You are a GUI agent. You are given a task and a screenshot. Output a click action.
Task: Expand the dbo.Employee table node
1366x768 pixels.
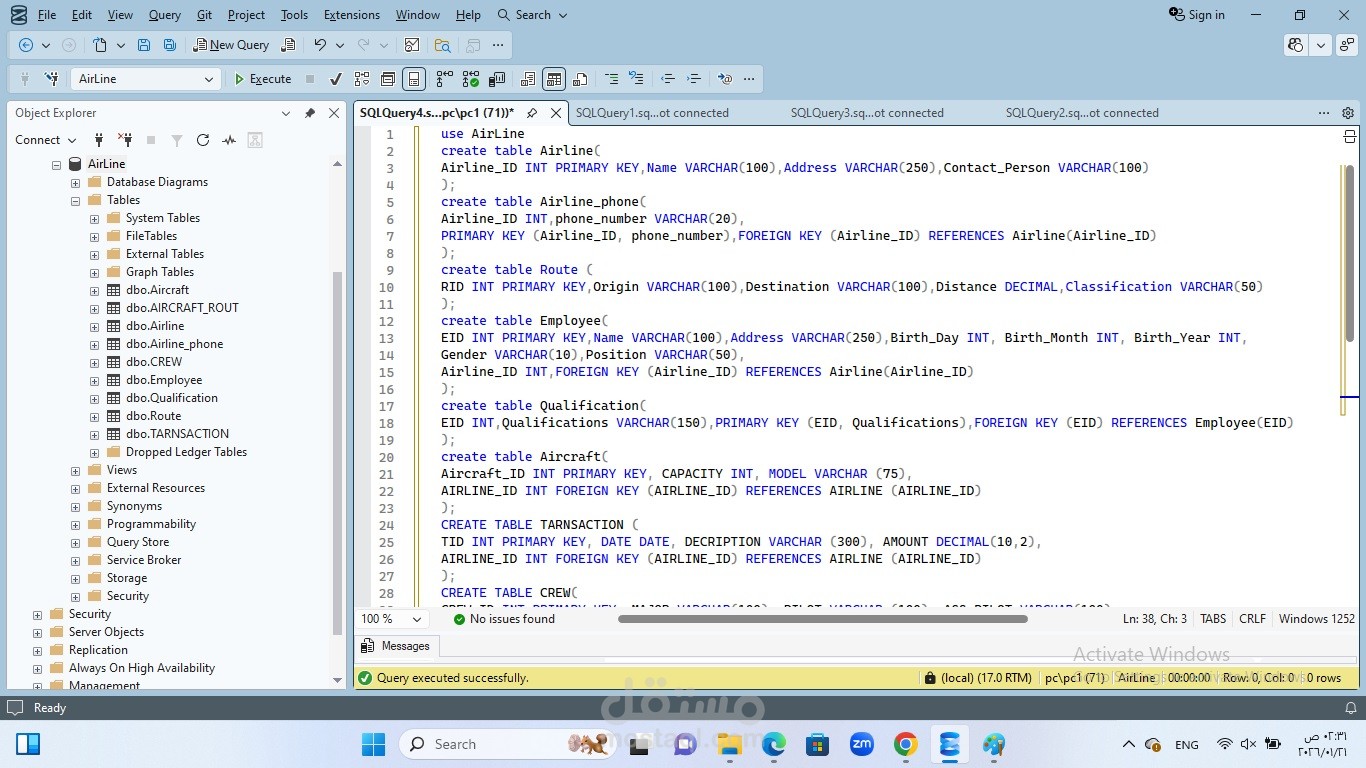pyautogui.click(x=94, y=380)
